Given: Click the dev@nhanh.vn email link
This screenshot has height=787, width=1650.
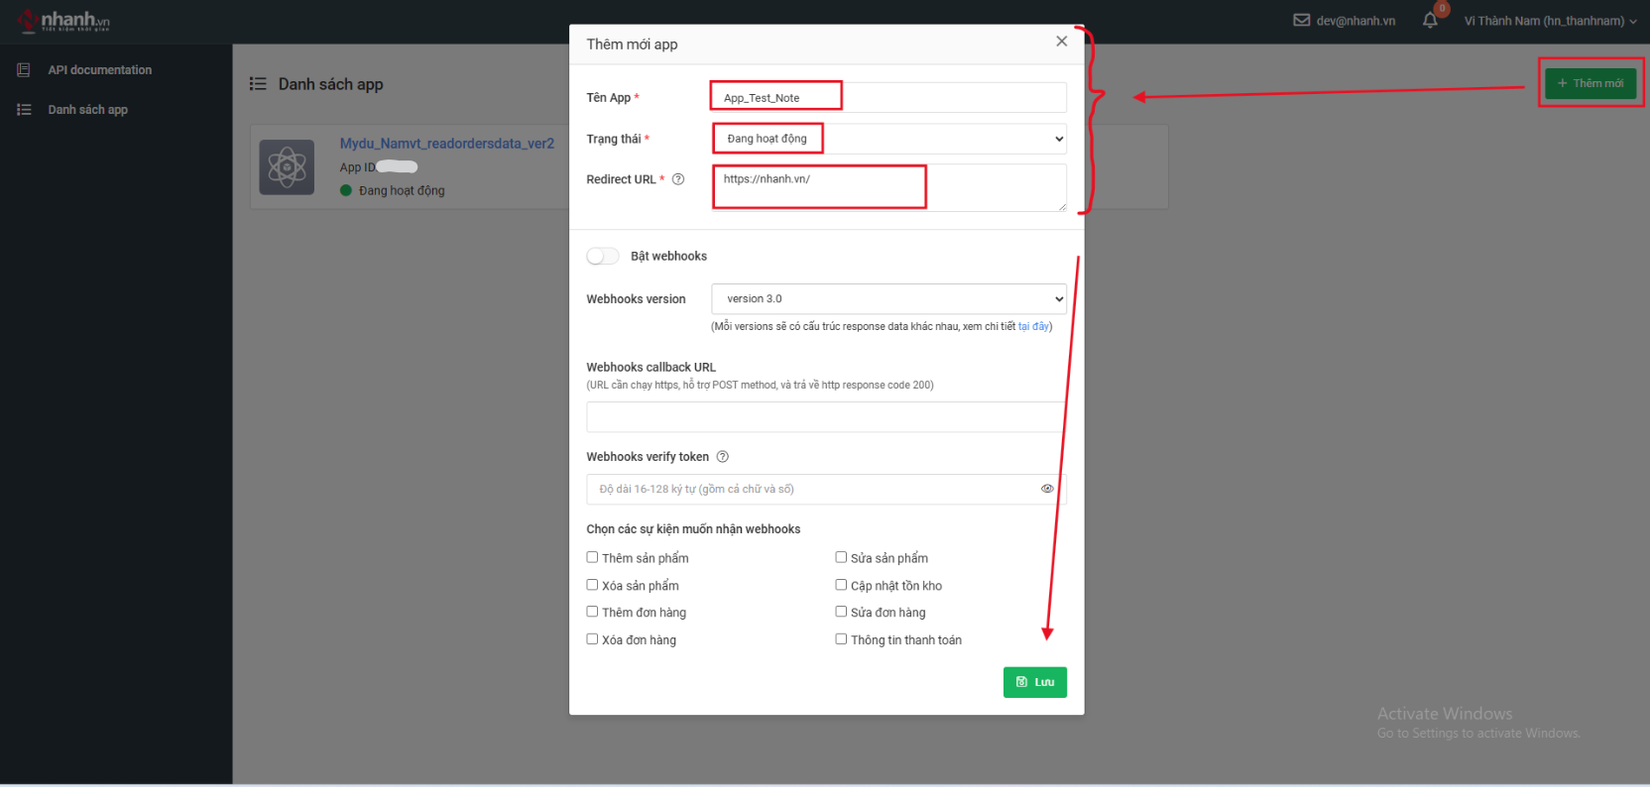Looking at the screenshot, I should (x=1355, y=21).
